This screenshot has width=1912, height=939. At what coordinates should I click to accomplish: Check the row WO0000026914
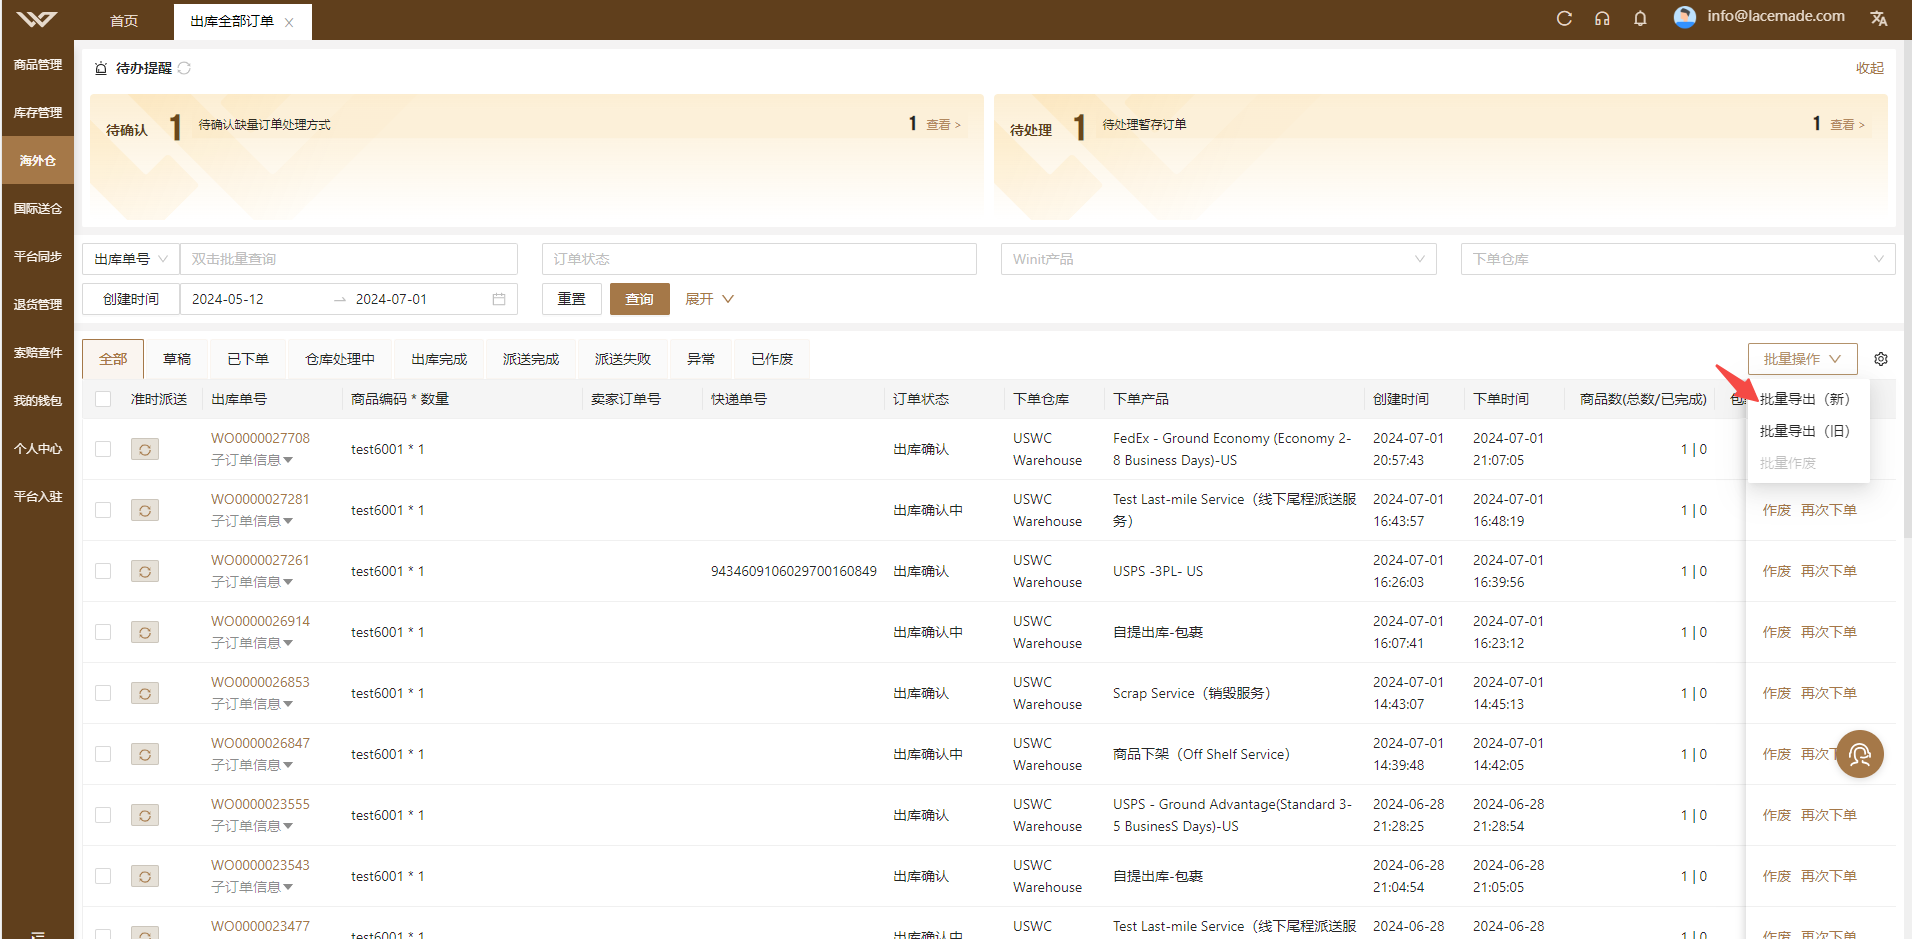coord(103,632)
